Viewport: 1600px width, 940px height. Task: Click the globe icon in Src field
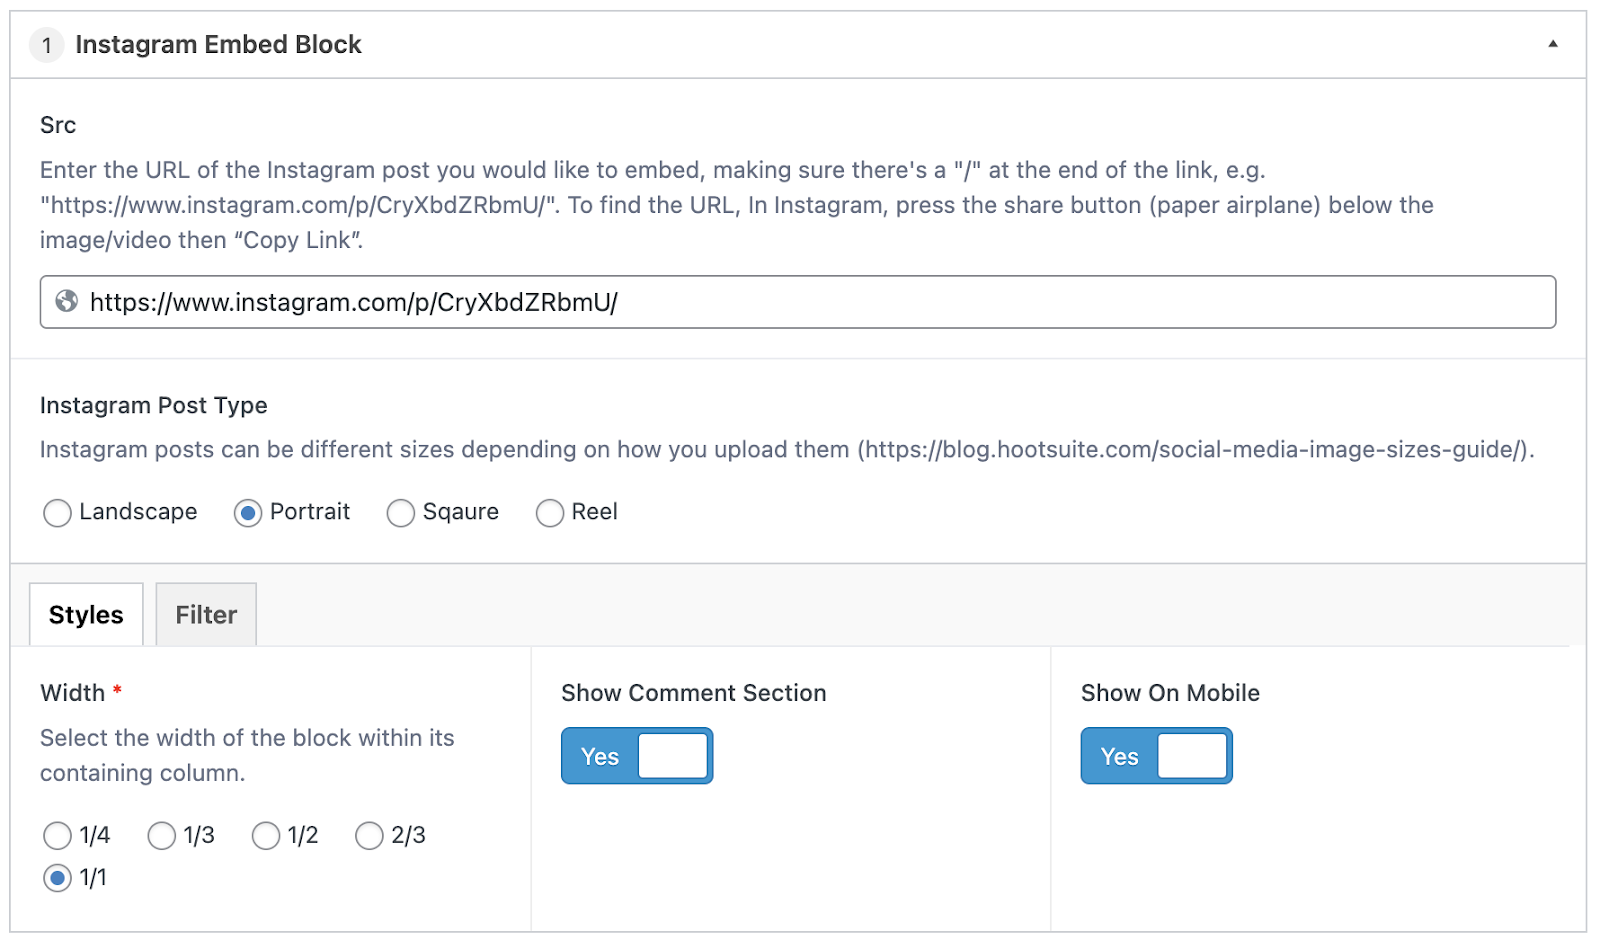coord(66,301)
